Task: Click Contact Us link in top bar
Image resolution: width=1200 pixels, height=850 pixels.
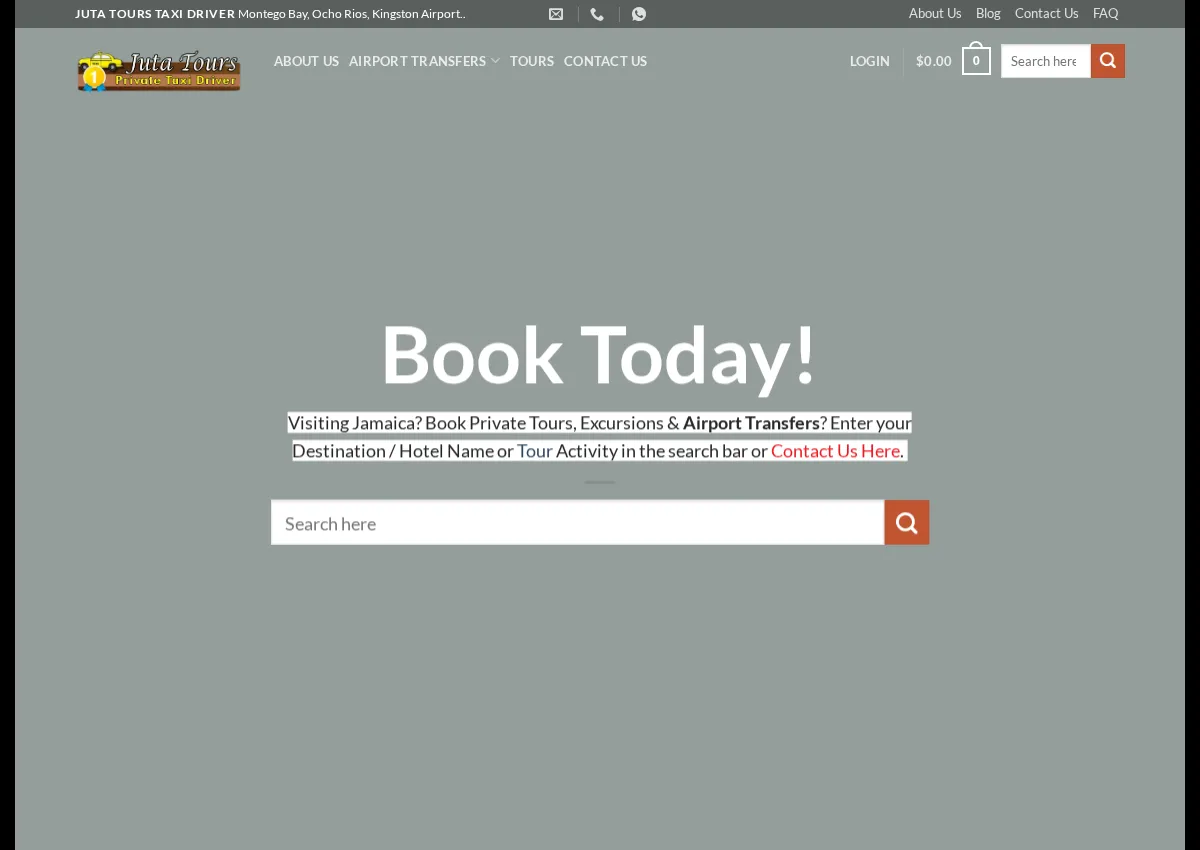Action: point(1046,13)
